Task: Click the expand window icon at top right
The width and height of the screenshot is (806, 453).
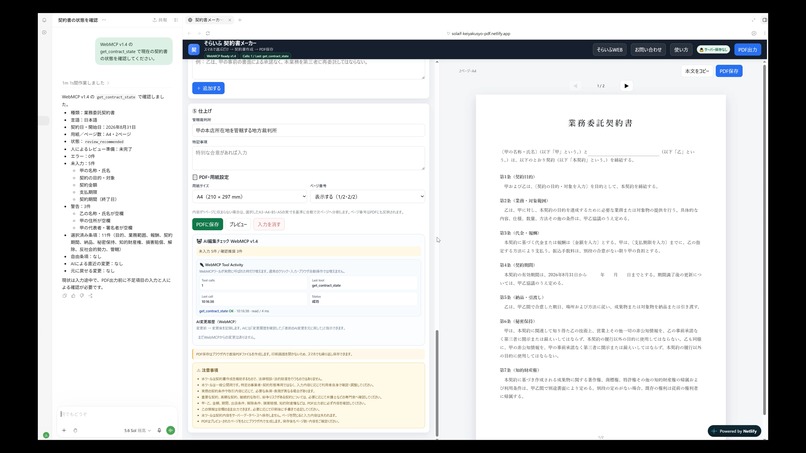Action: click(754, 20)
